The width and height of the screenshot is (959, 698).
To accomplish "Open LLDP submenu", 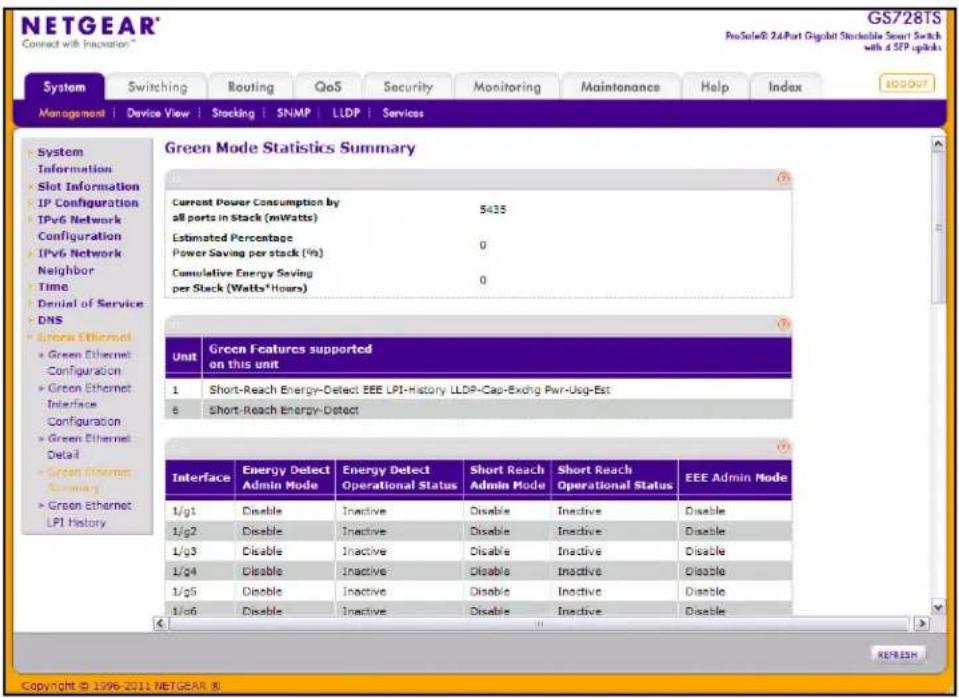I will point(346,113).
